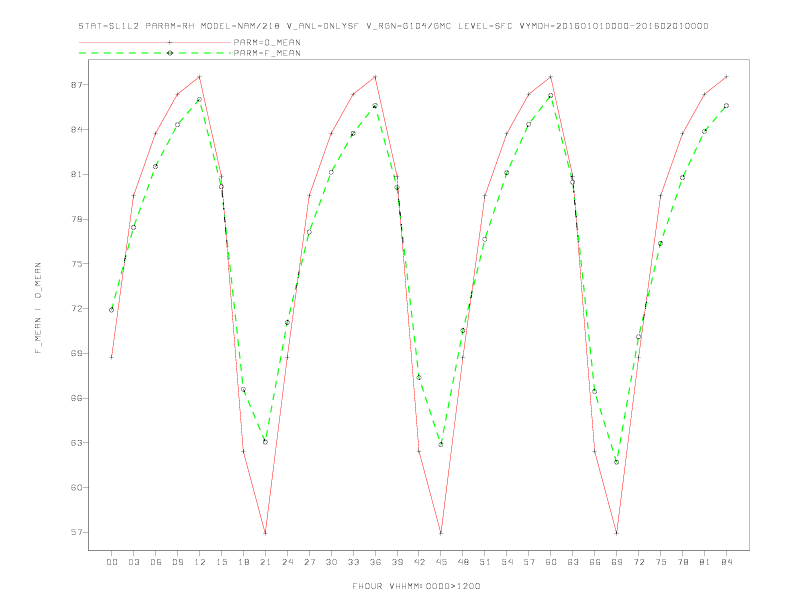This screenshot has height=612, width=792.
Task: Click the 'FHOUR VHHMM:0000>1200' x-axis title
Action: (416, 586)
